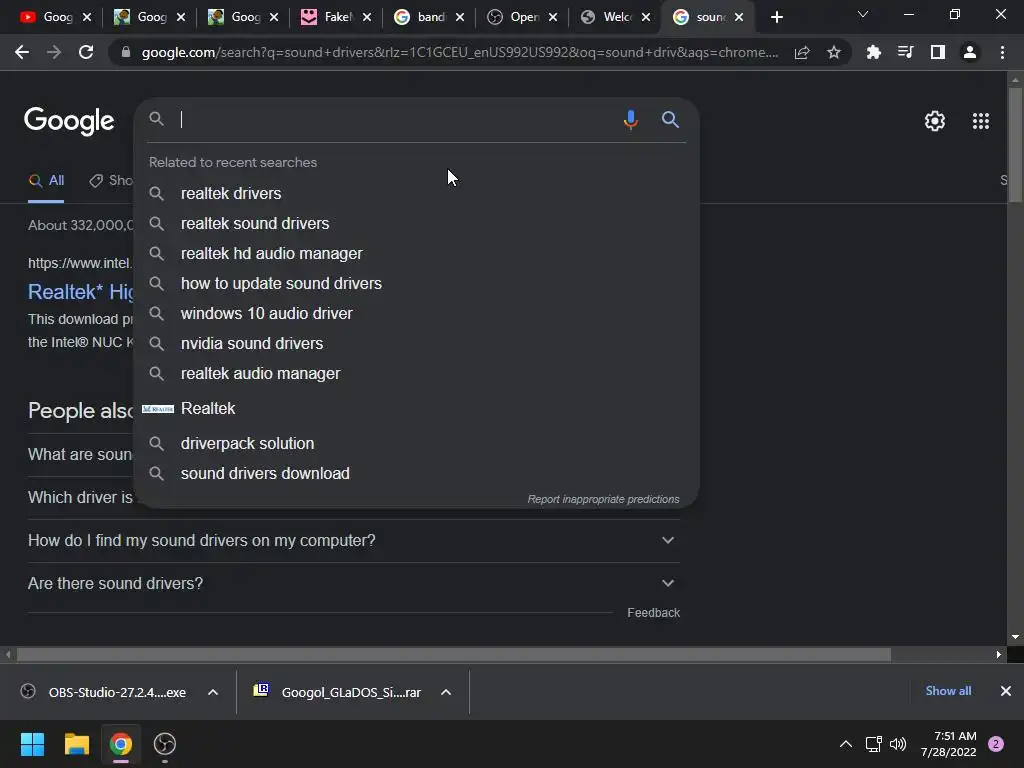Open the notification count badge

point(996,744)
